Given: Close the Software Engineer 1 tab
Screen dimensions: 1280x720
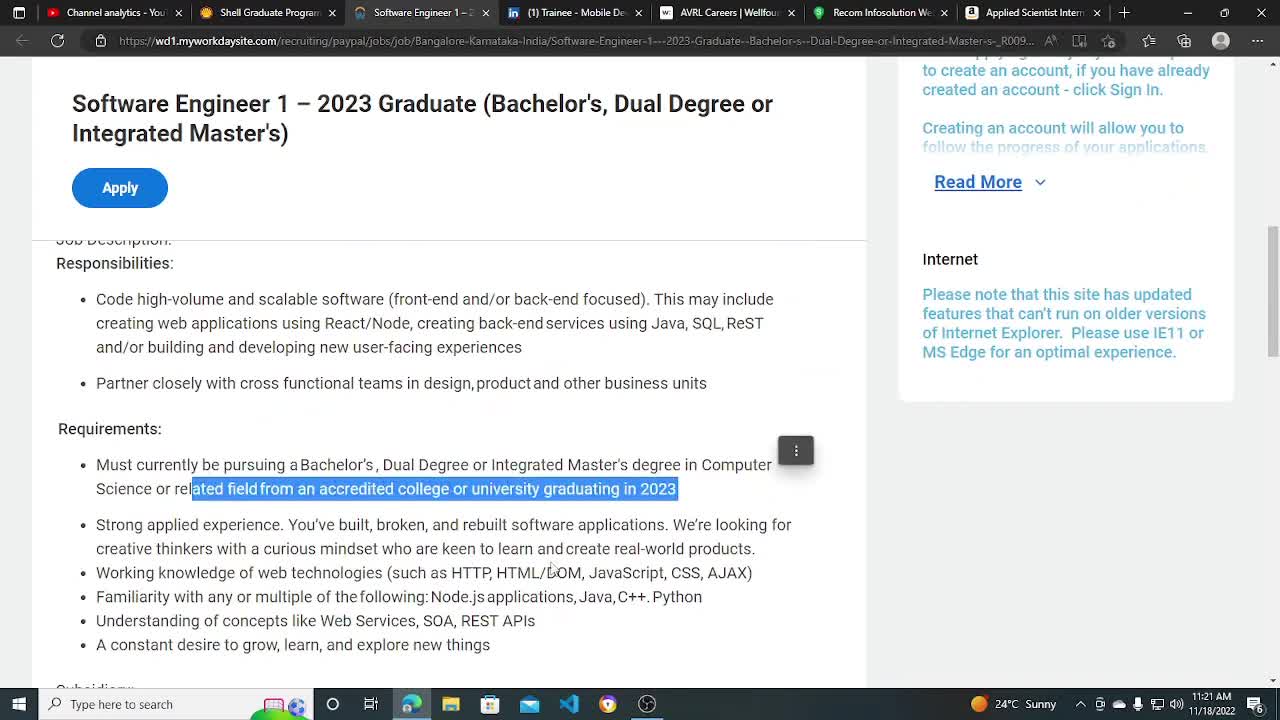Looking at the screenshot, I should 486,13.
